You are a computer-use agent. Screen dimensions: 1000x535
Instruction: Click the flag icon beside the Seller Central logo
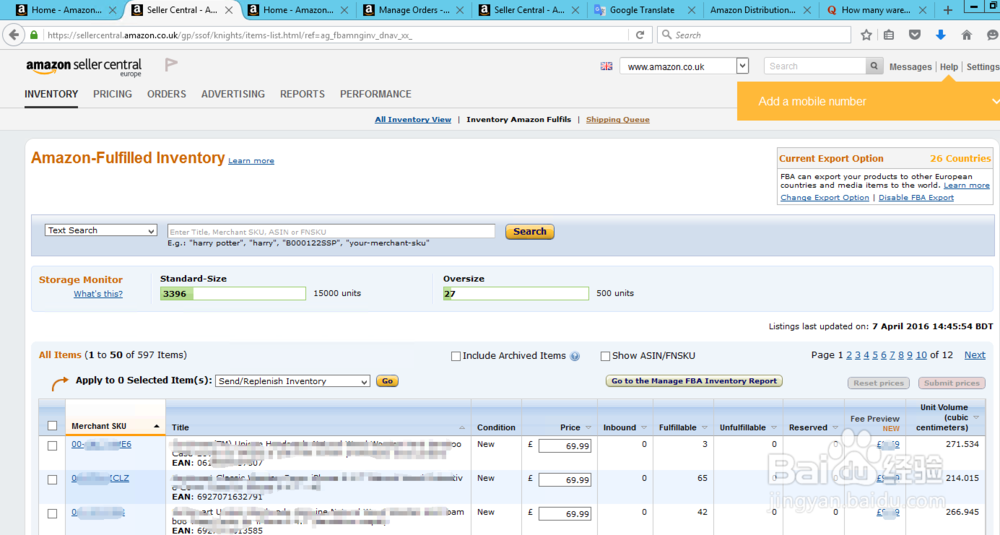tap(171, 64)
